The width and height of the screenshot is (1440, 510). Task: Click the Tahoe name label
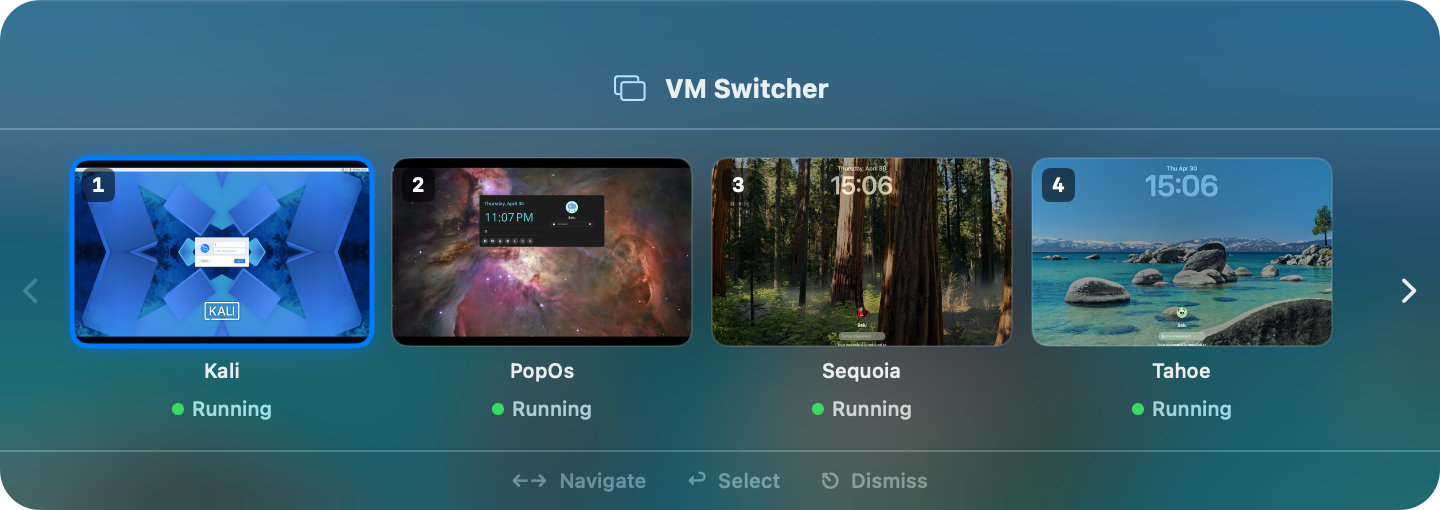1182,371
